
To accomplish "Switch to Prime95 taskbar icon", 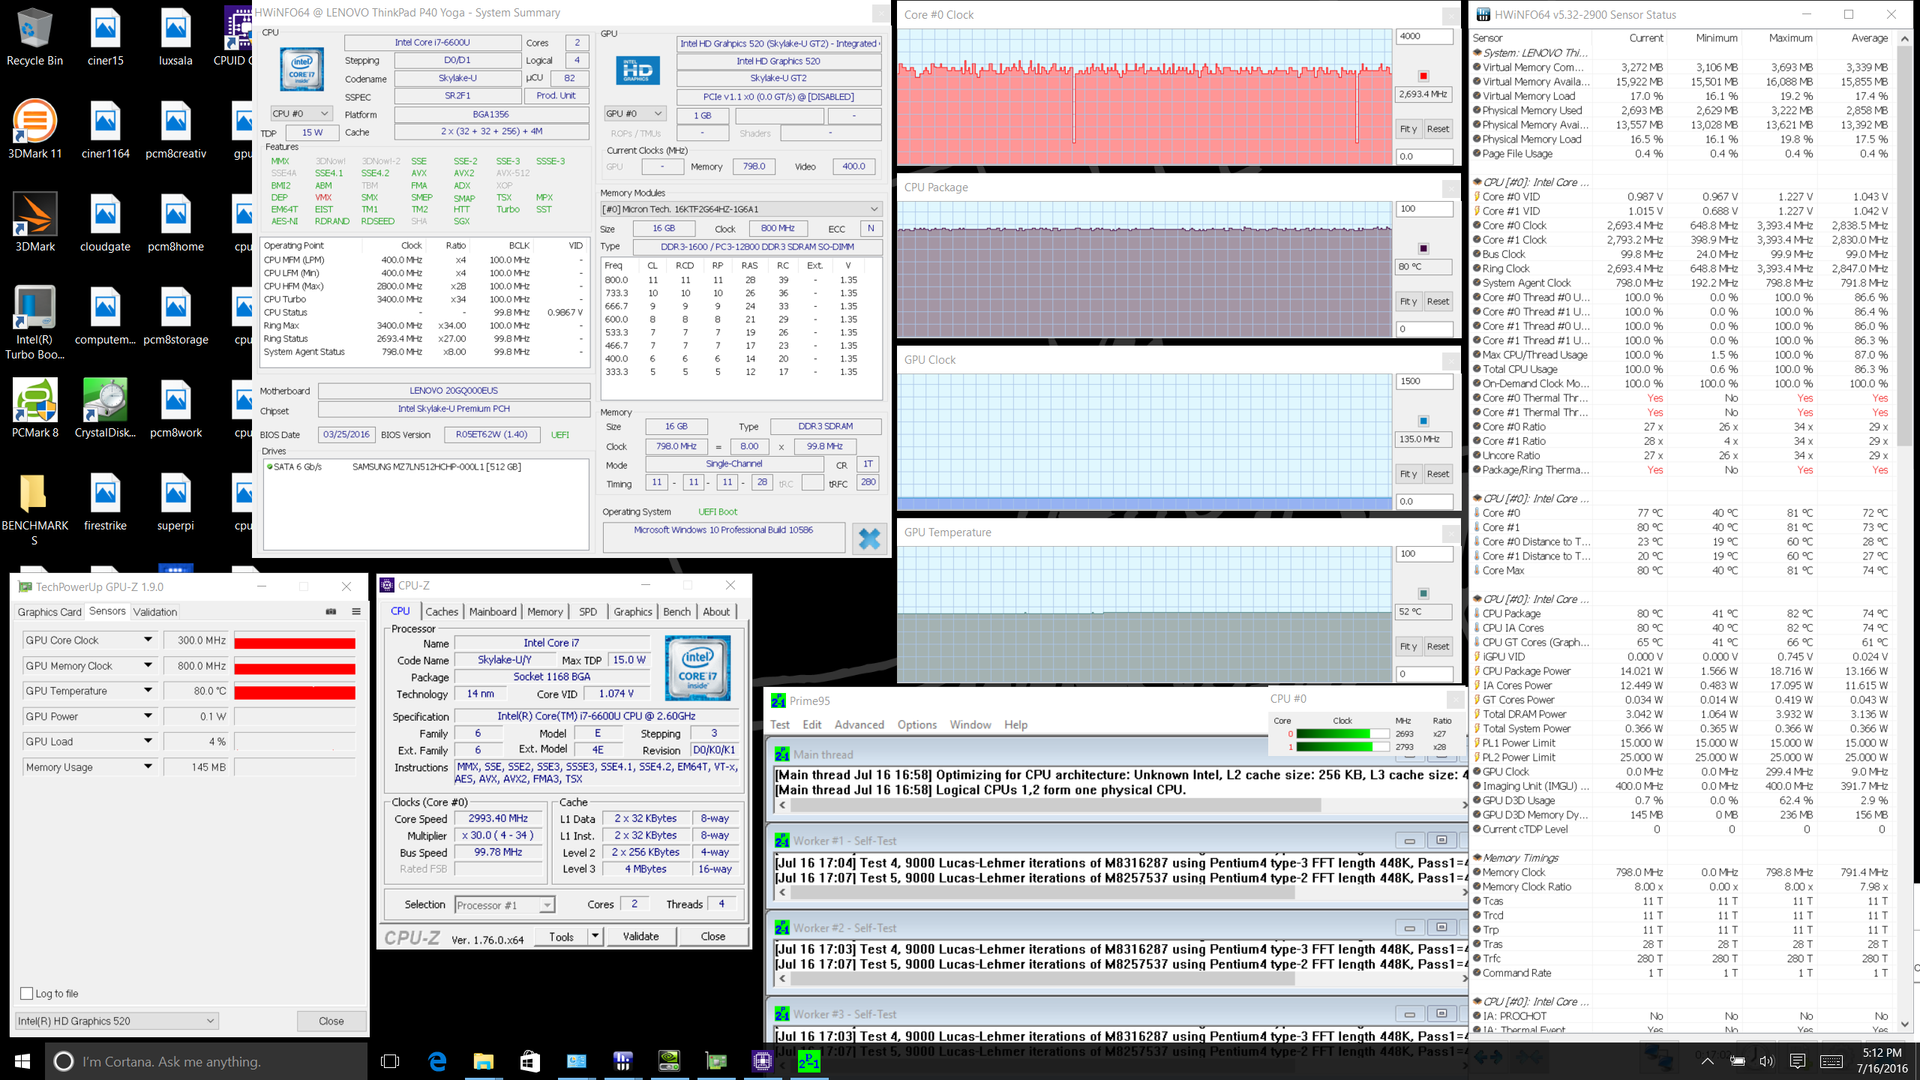I will (x=809, y=1061).
